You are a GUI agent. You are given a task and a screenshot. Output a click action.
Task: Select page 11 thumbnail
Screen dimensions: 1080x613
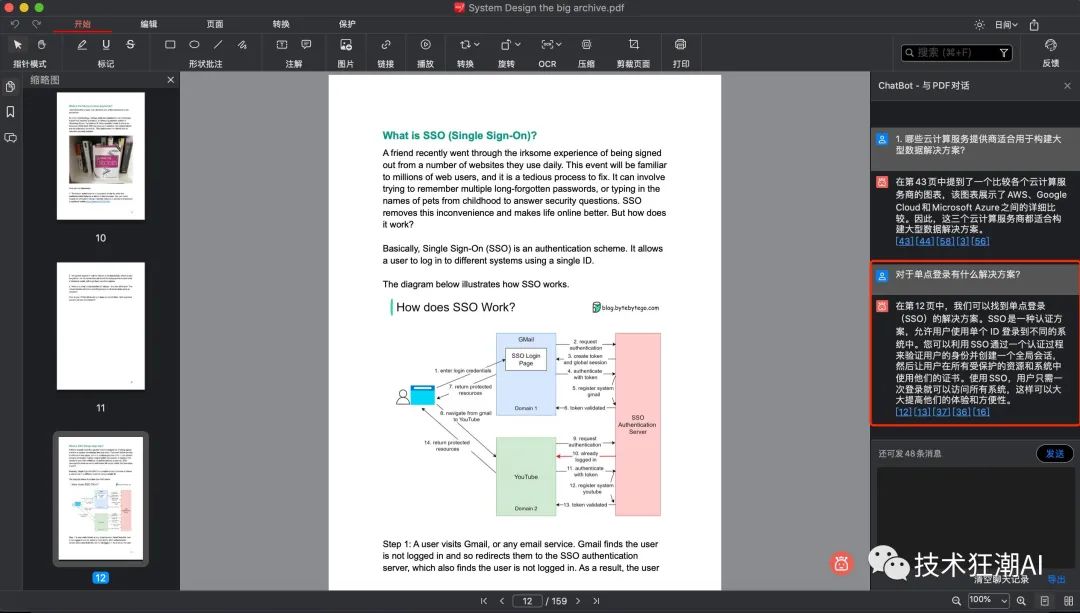(x=100, y=326)
